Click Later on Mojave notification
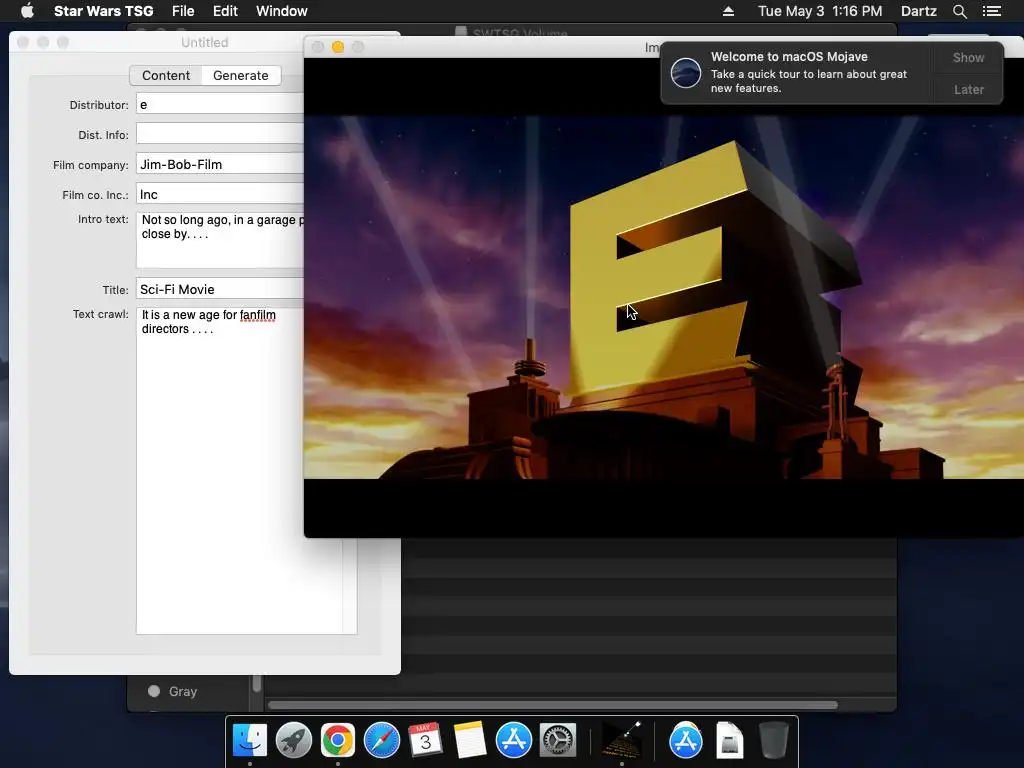The width and height of the screenshot is (1024, 768). [968, 89]
